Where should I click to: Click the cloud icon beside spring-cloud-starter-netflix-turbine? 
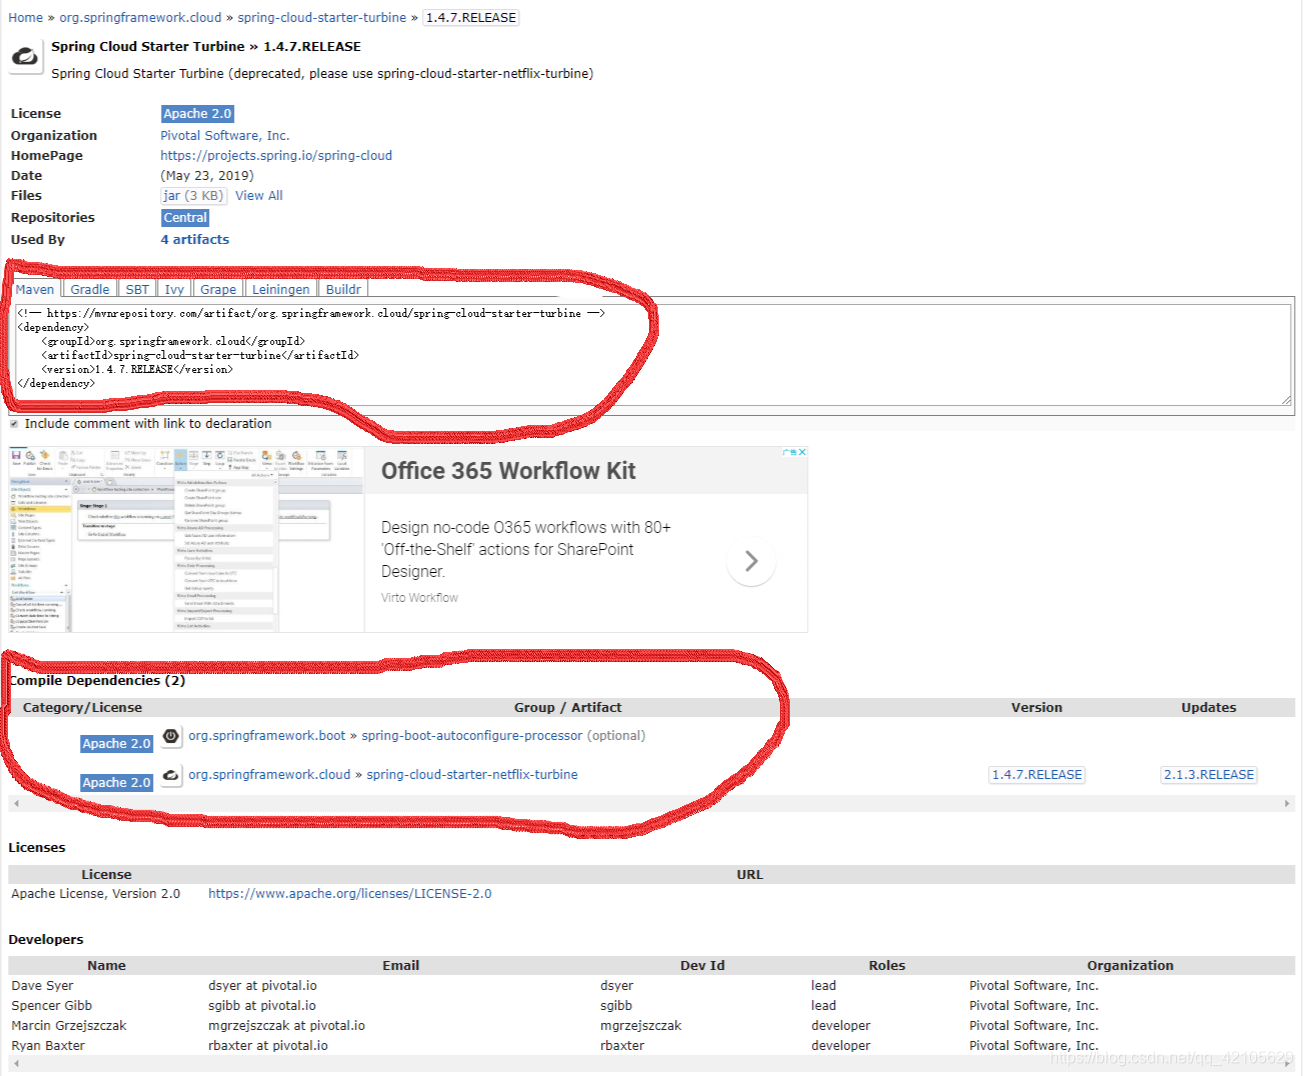coord(171,775)
